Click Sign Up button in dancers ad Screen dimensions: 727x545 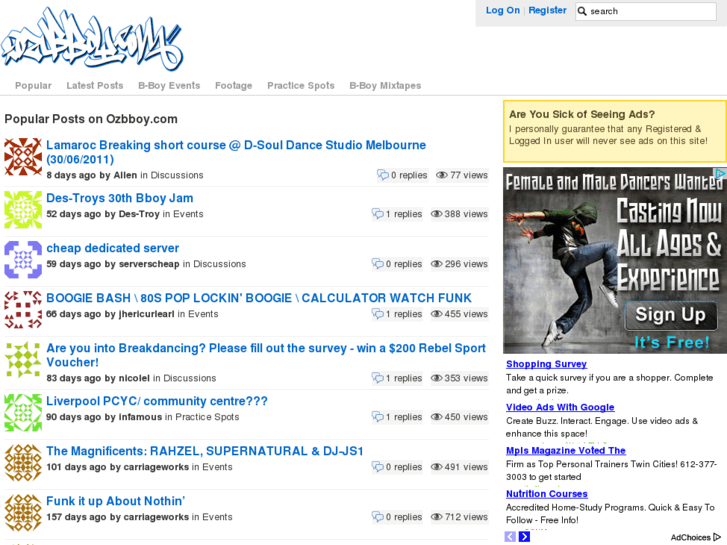(670, 315)
